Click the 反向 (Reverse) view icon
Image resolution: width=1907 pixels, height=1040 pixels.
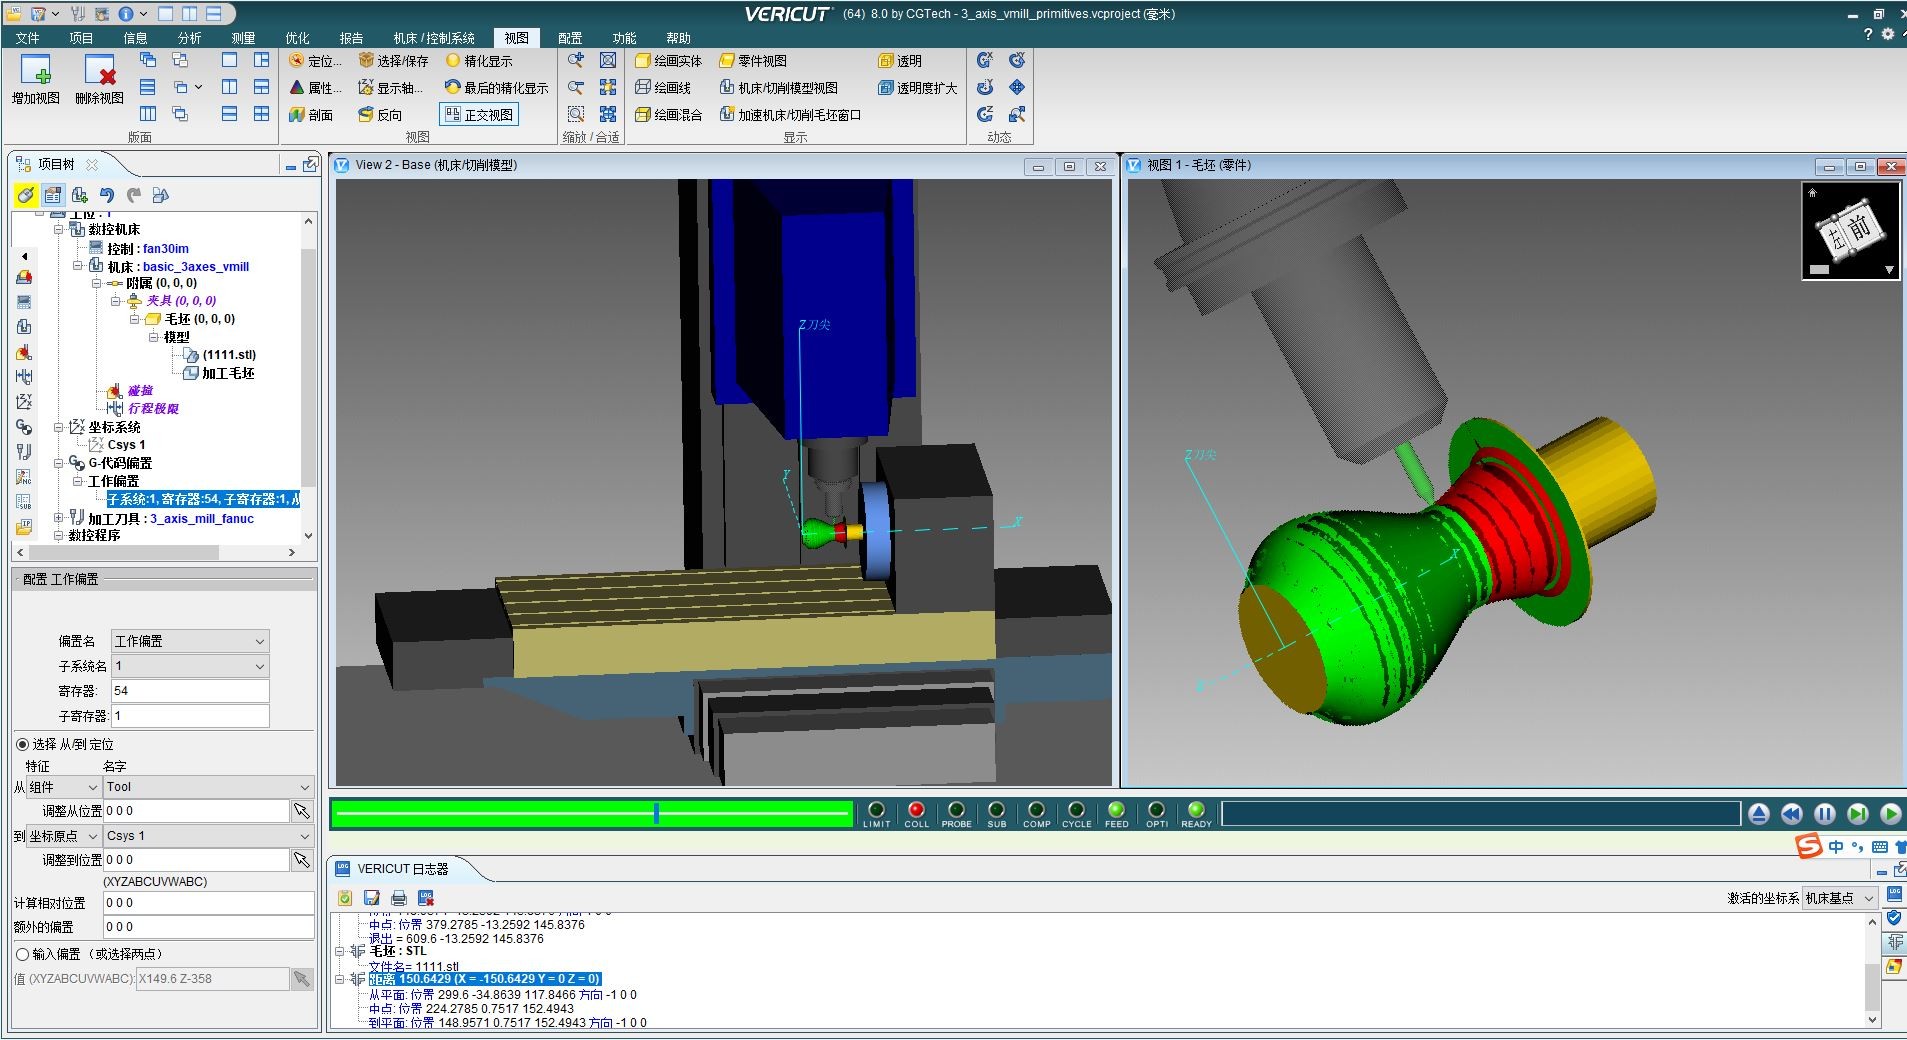(380, 115)
